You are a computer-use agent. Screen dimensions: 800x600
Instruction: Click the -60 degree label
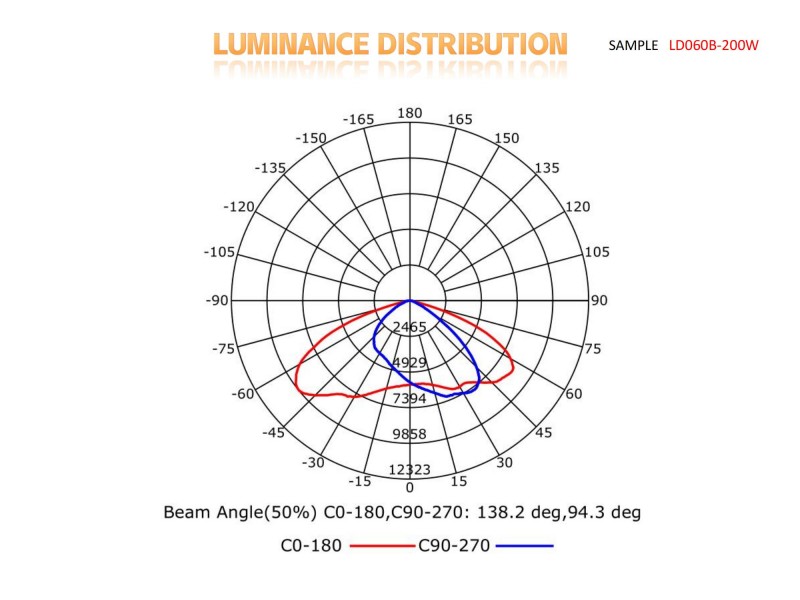tap(242, 394)
